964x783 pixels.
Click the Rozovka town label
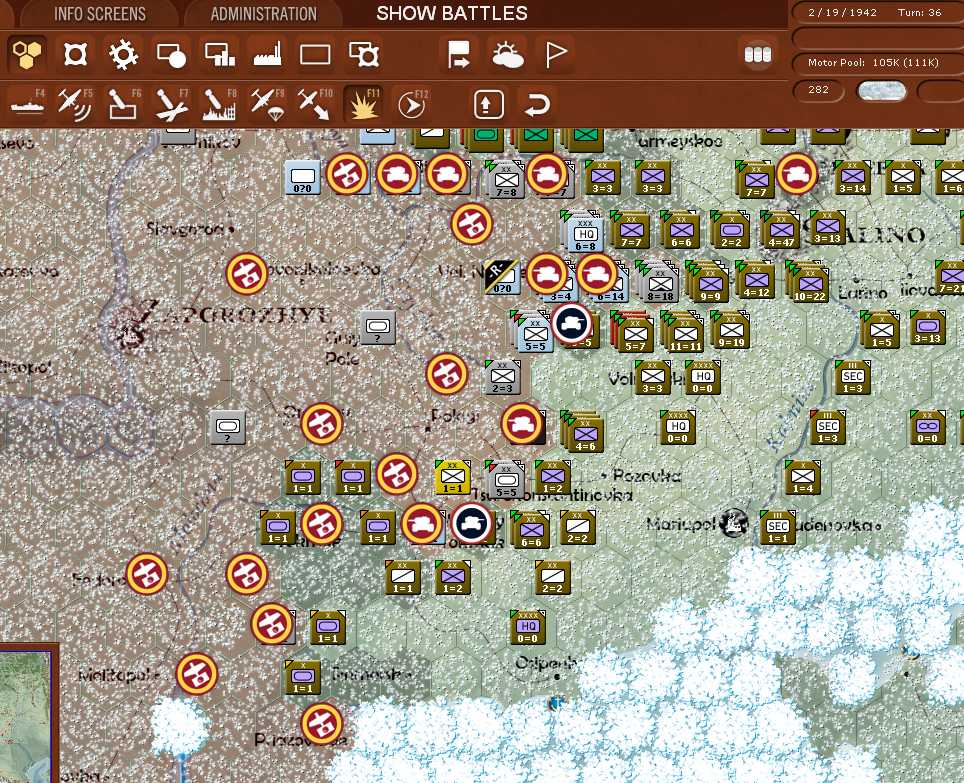[x=646, y=475]
